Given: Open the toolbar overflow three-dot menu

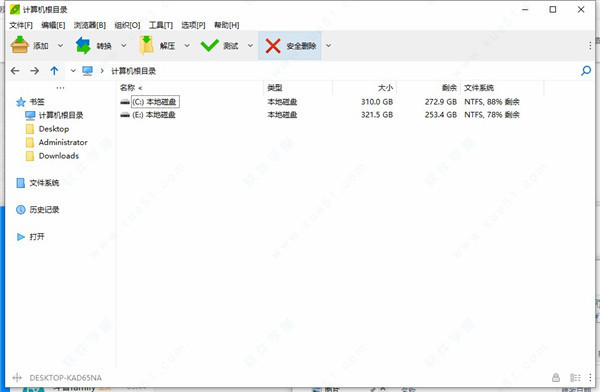Looking at the screenshot, I should pyautogui.click(x=590, y=46).
